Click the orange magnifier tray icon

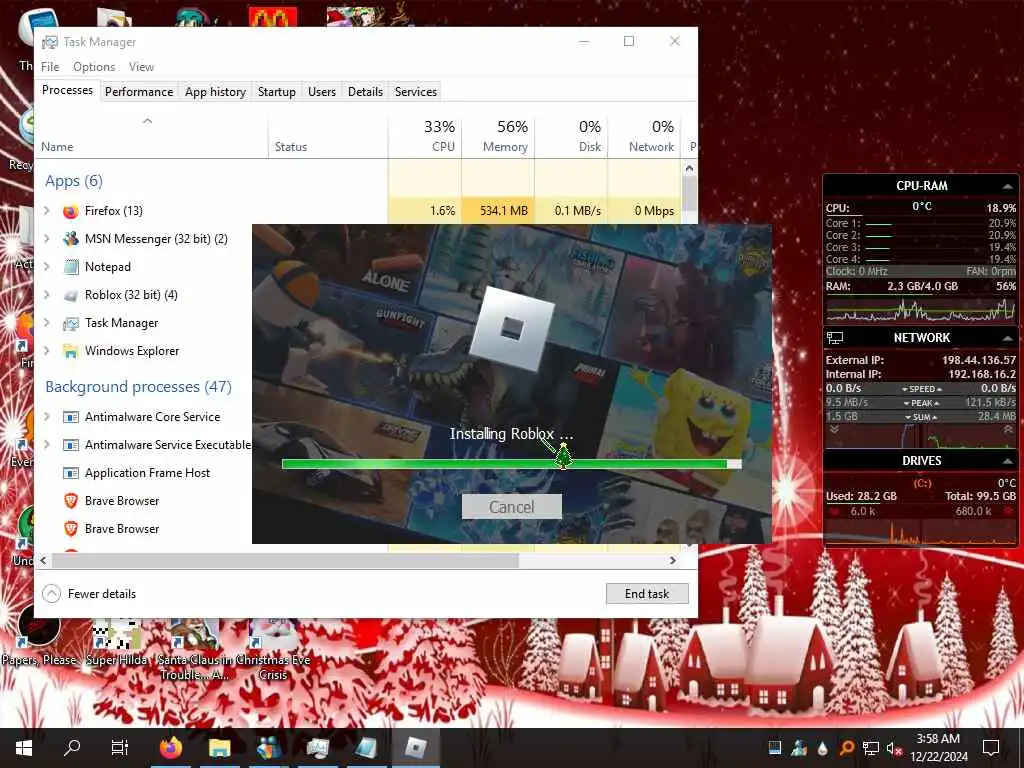tap(846, 748)
